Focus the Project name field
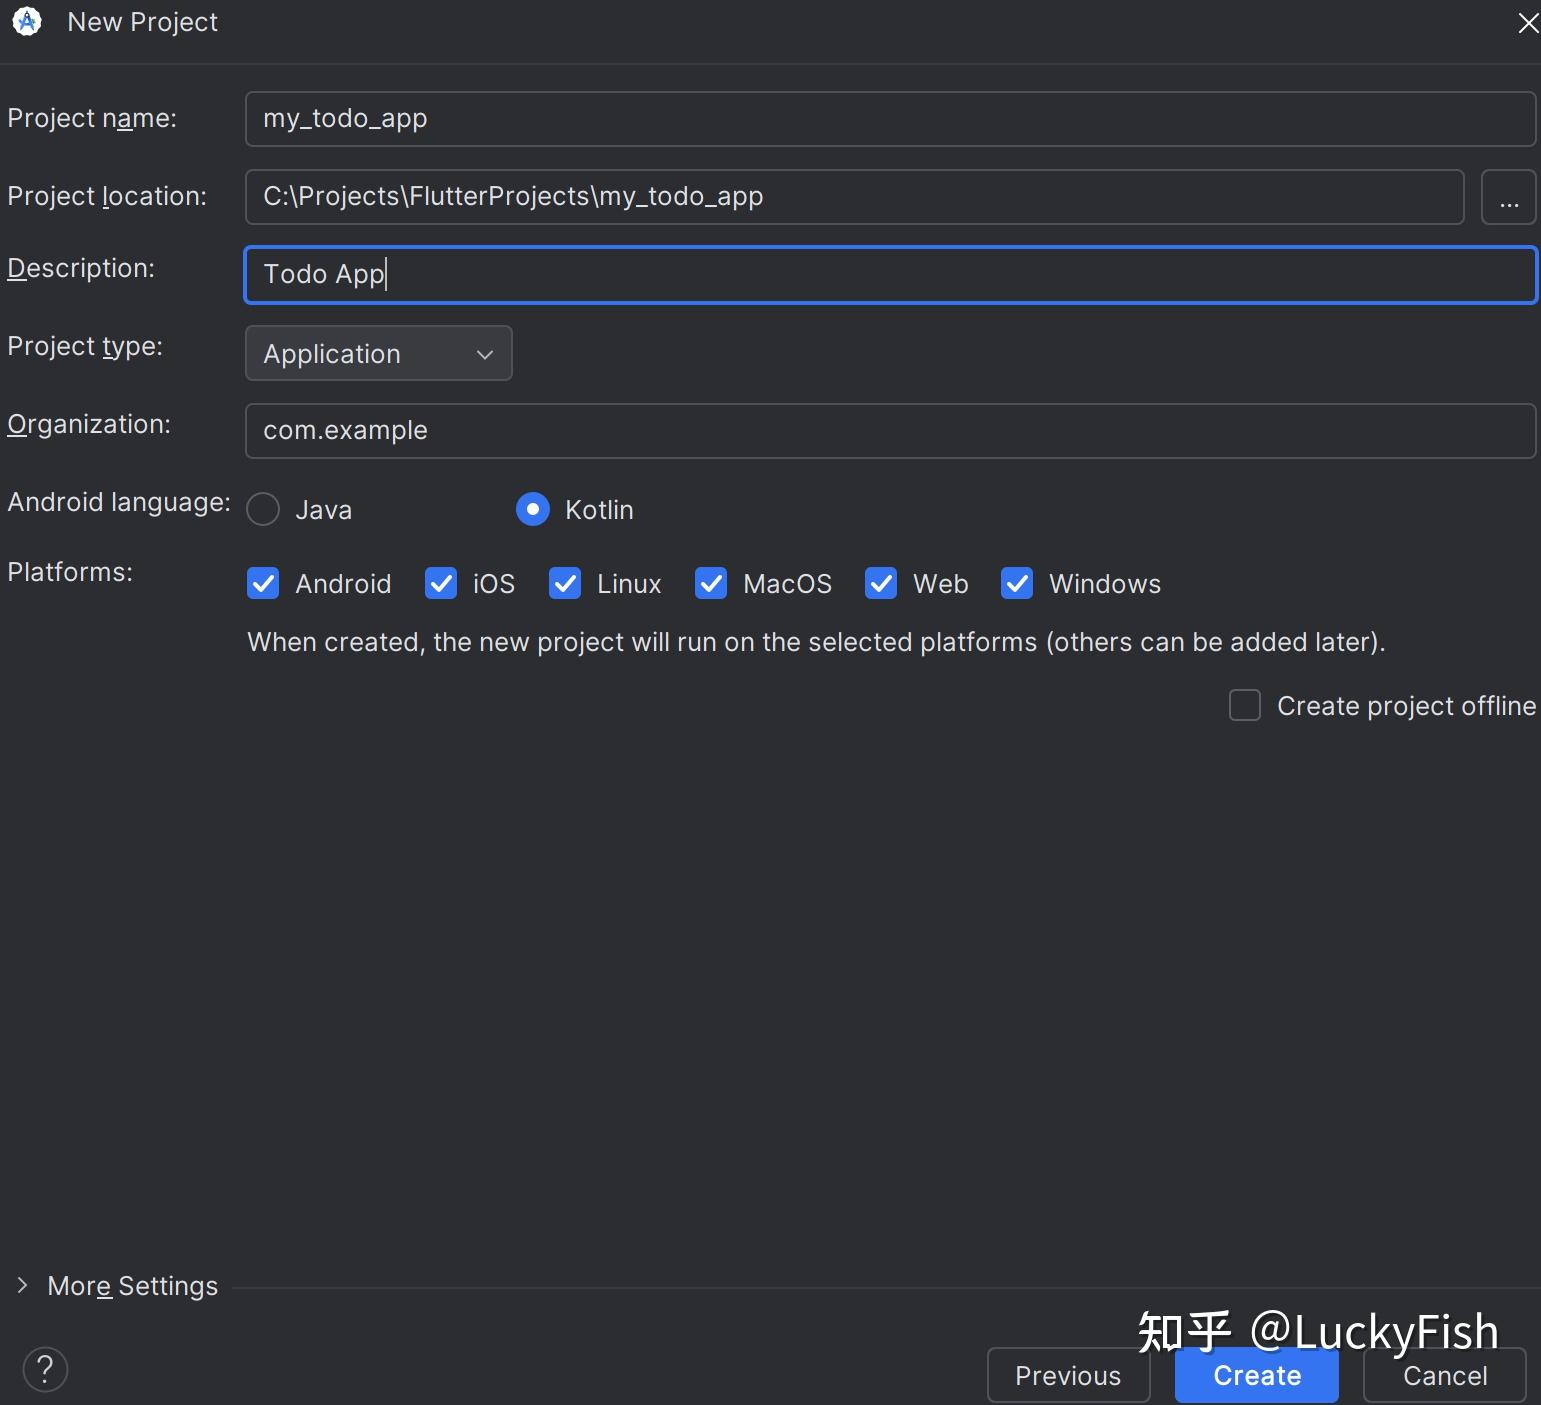The width and height of the screenshot is (1541, 1405). (889, 119)
